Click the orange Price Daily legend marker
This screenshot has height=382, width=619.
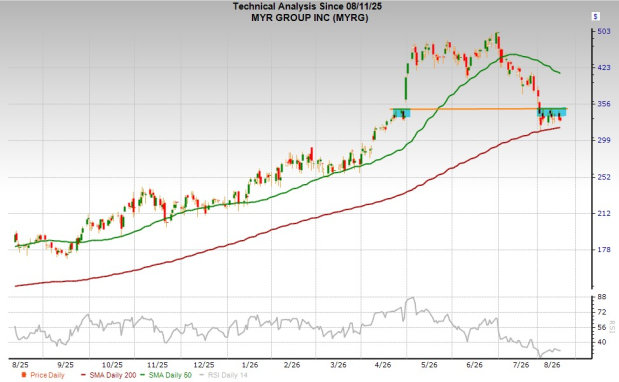24,375
